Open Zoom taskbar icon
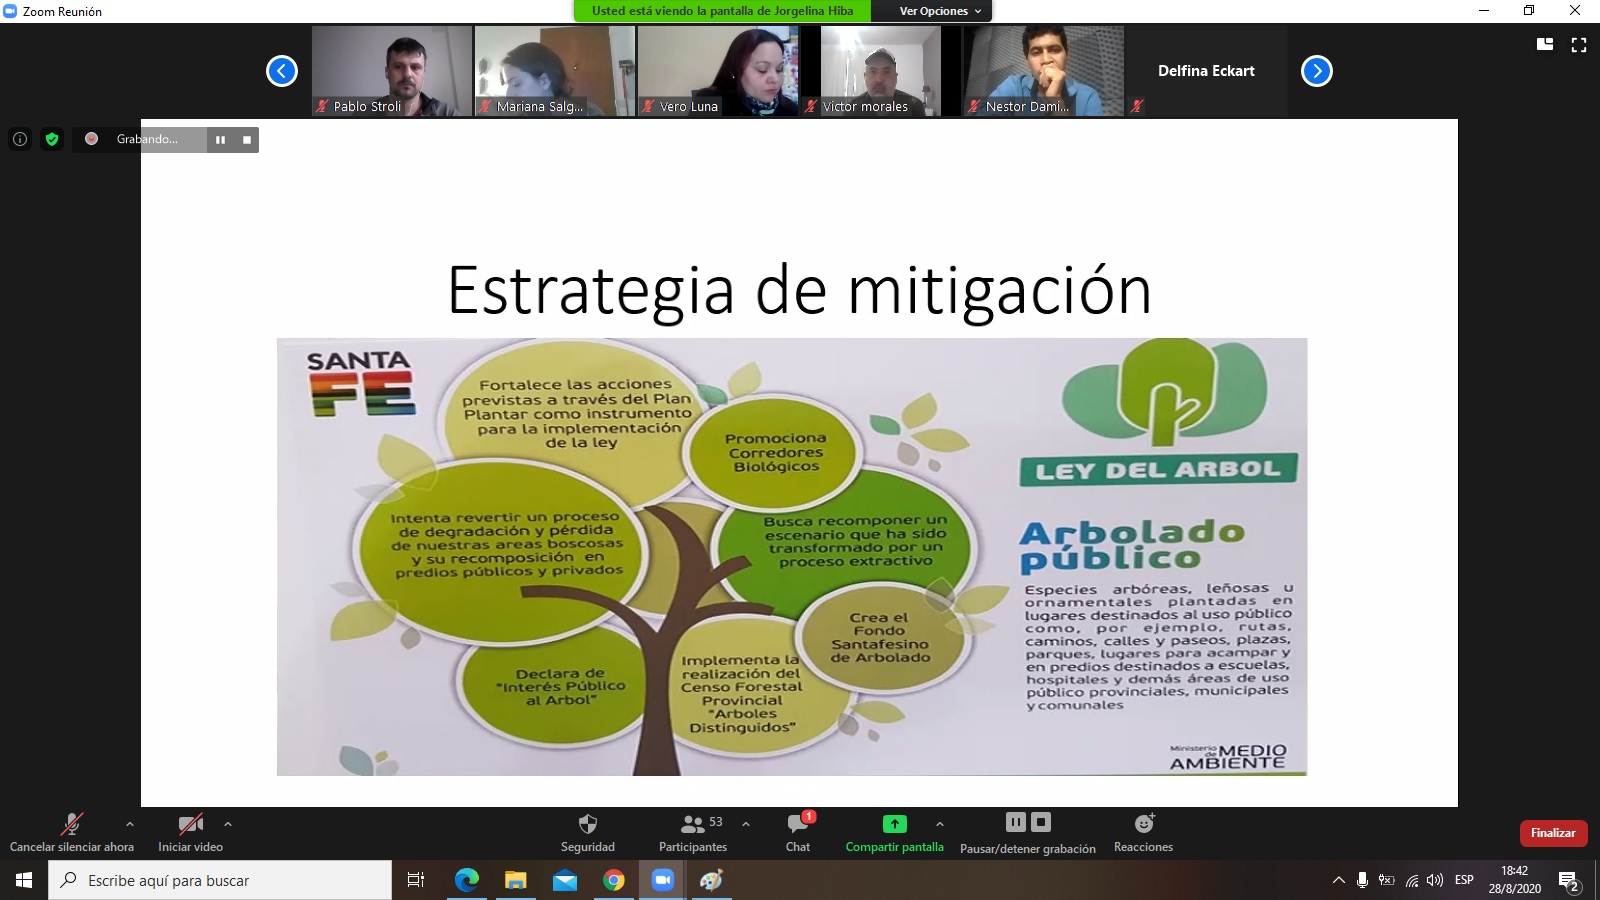The image size is (1600, 900). coord(662,880)
